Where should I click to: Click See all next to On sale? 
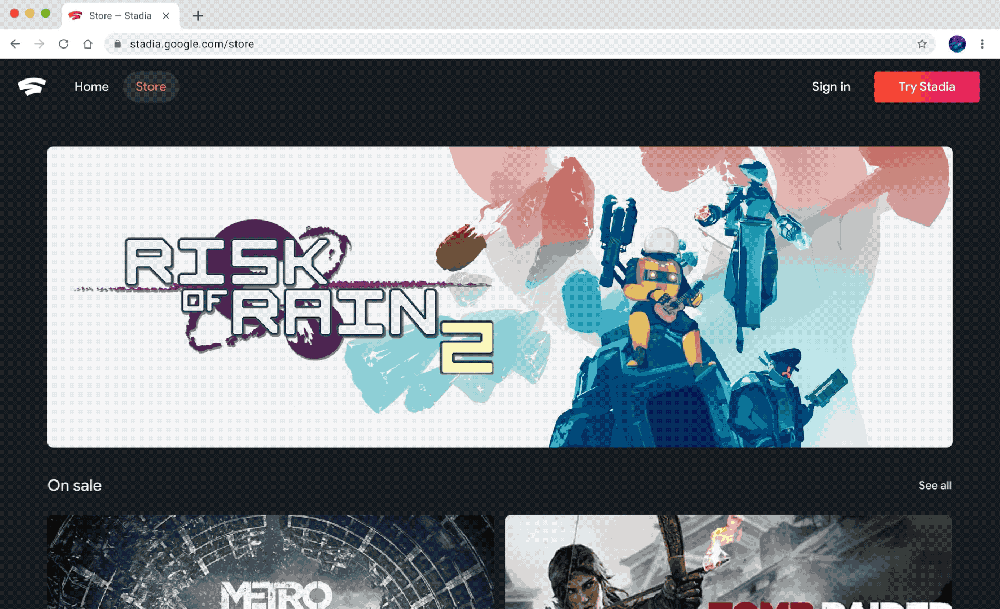pos(935,486)
